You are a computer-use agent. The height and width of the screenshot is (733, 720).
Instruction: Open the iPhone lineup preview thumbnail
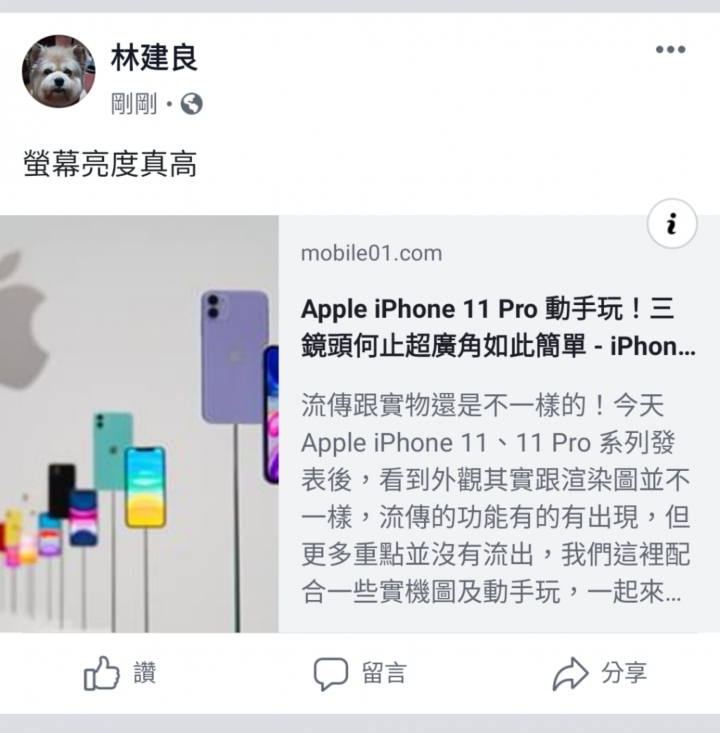click(x=139, y=424)
